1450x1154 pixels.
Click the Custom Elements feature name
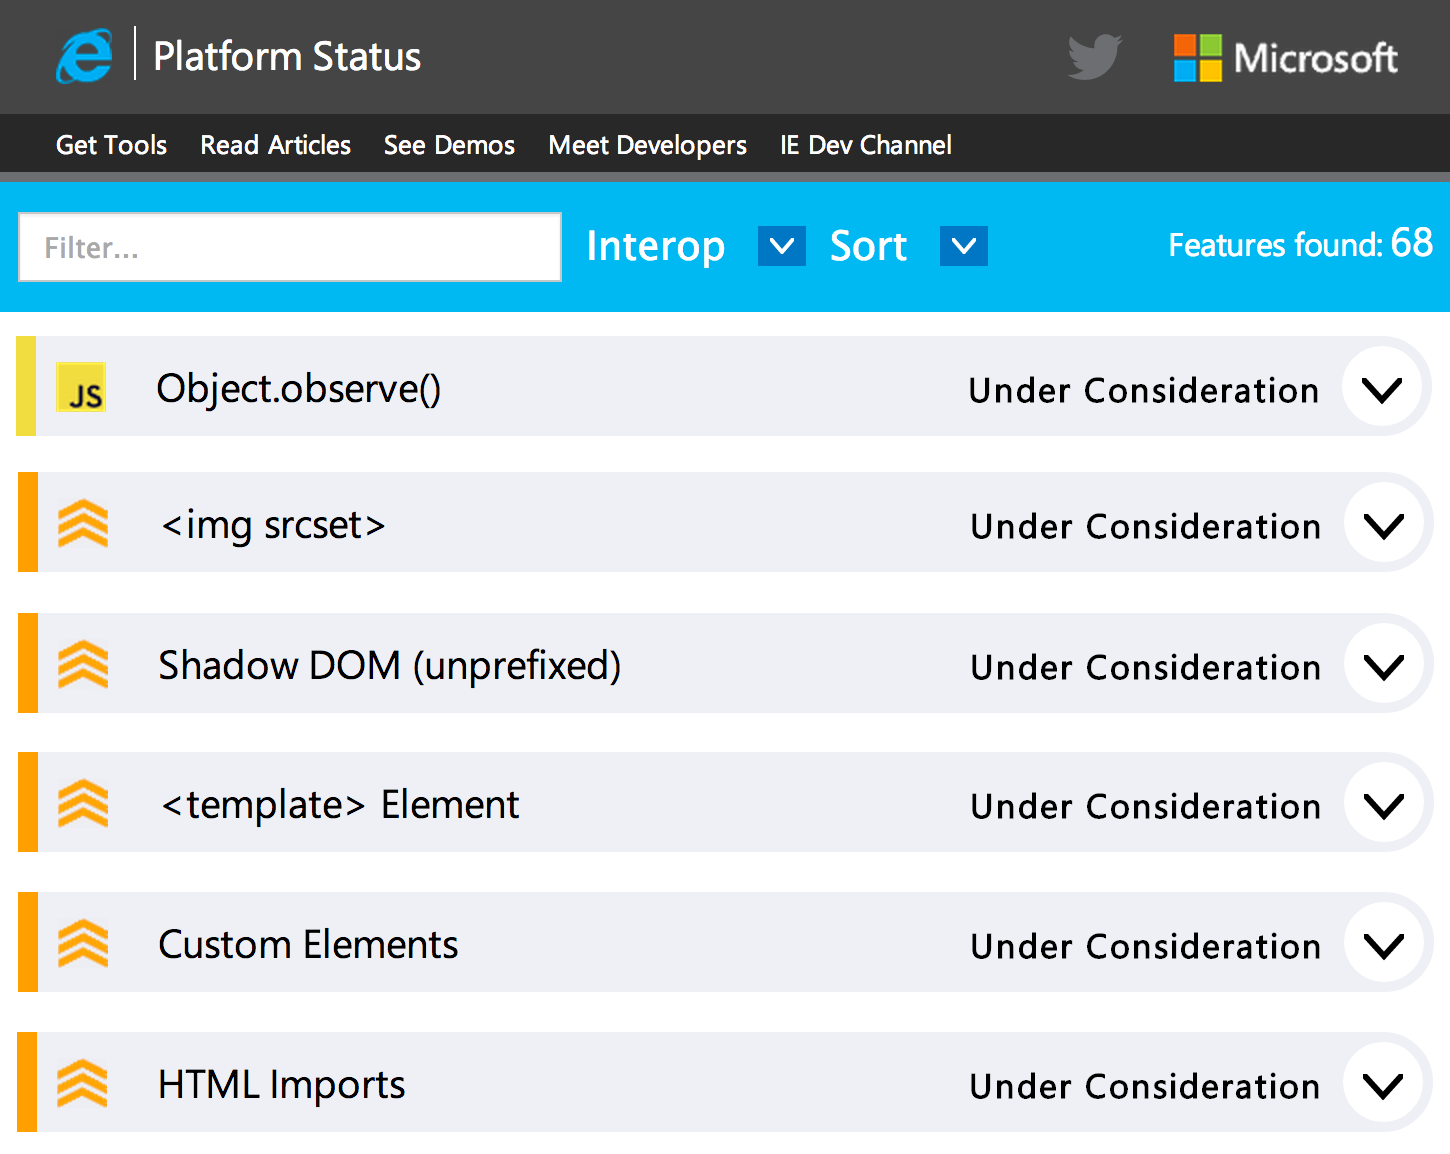308,945
